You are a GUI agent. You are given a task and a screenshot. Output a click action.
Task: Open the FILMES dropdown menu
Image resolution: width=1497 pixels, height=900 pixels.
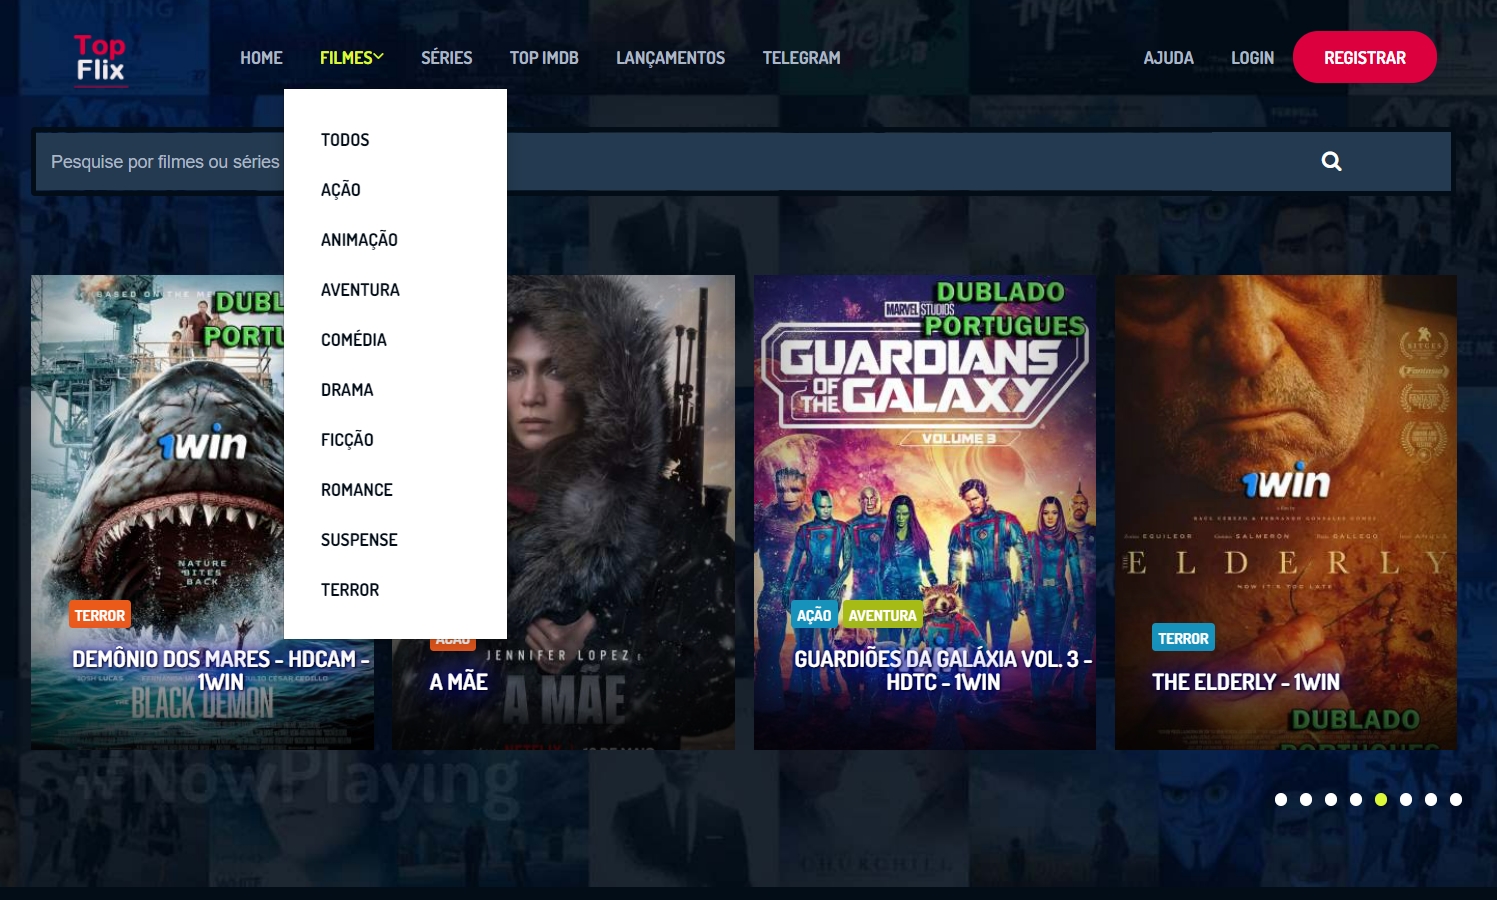point(352,58)
